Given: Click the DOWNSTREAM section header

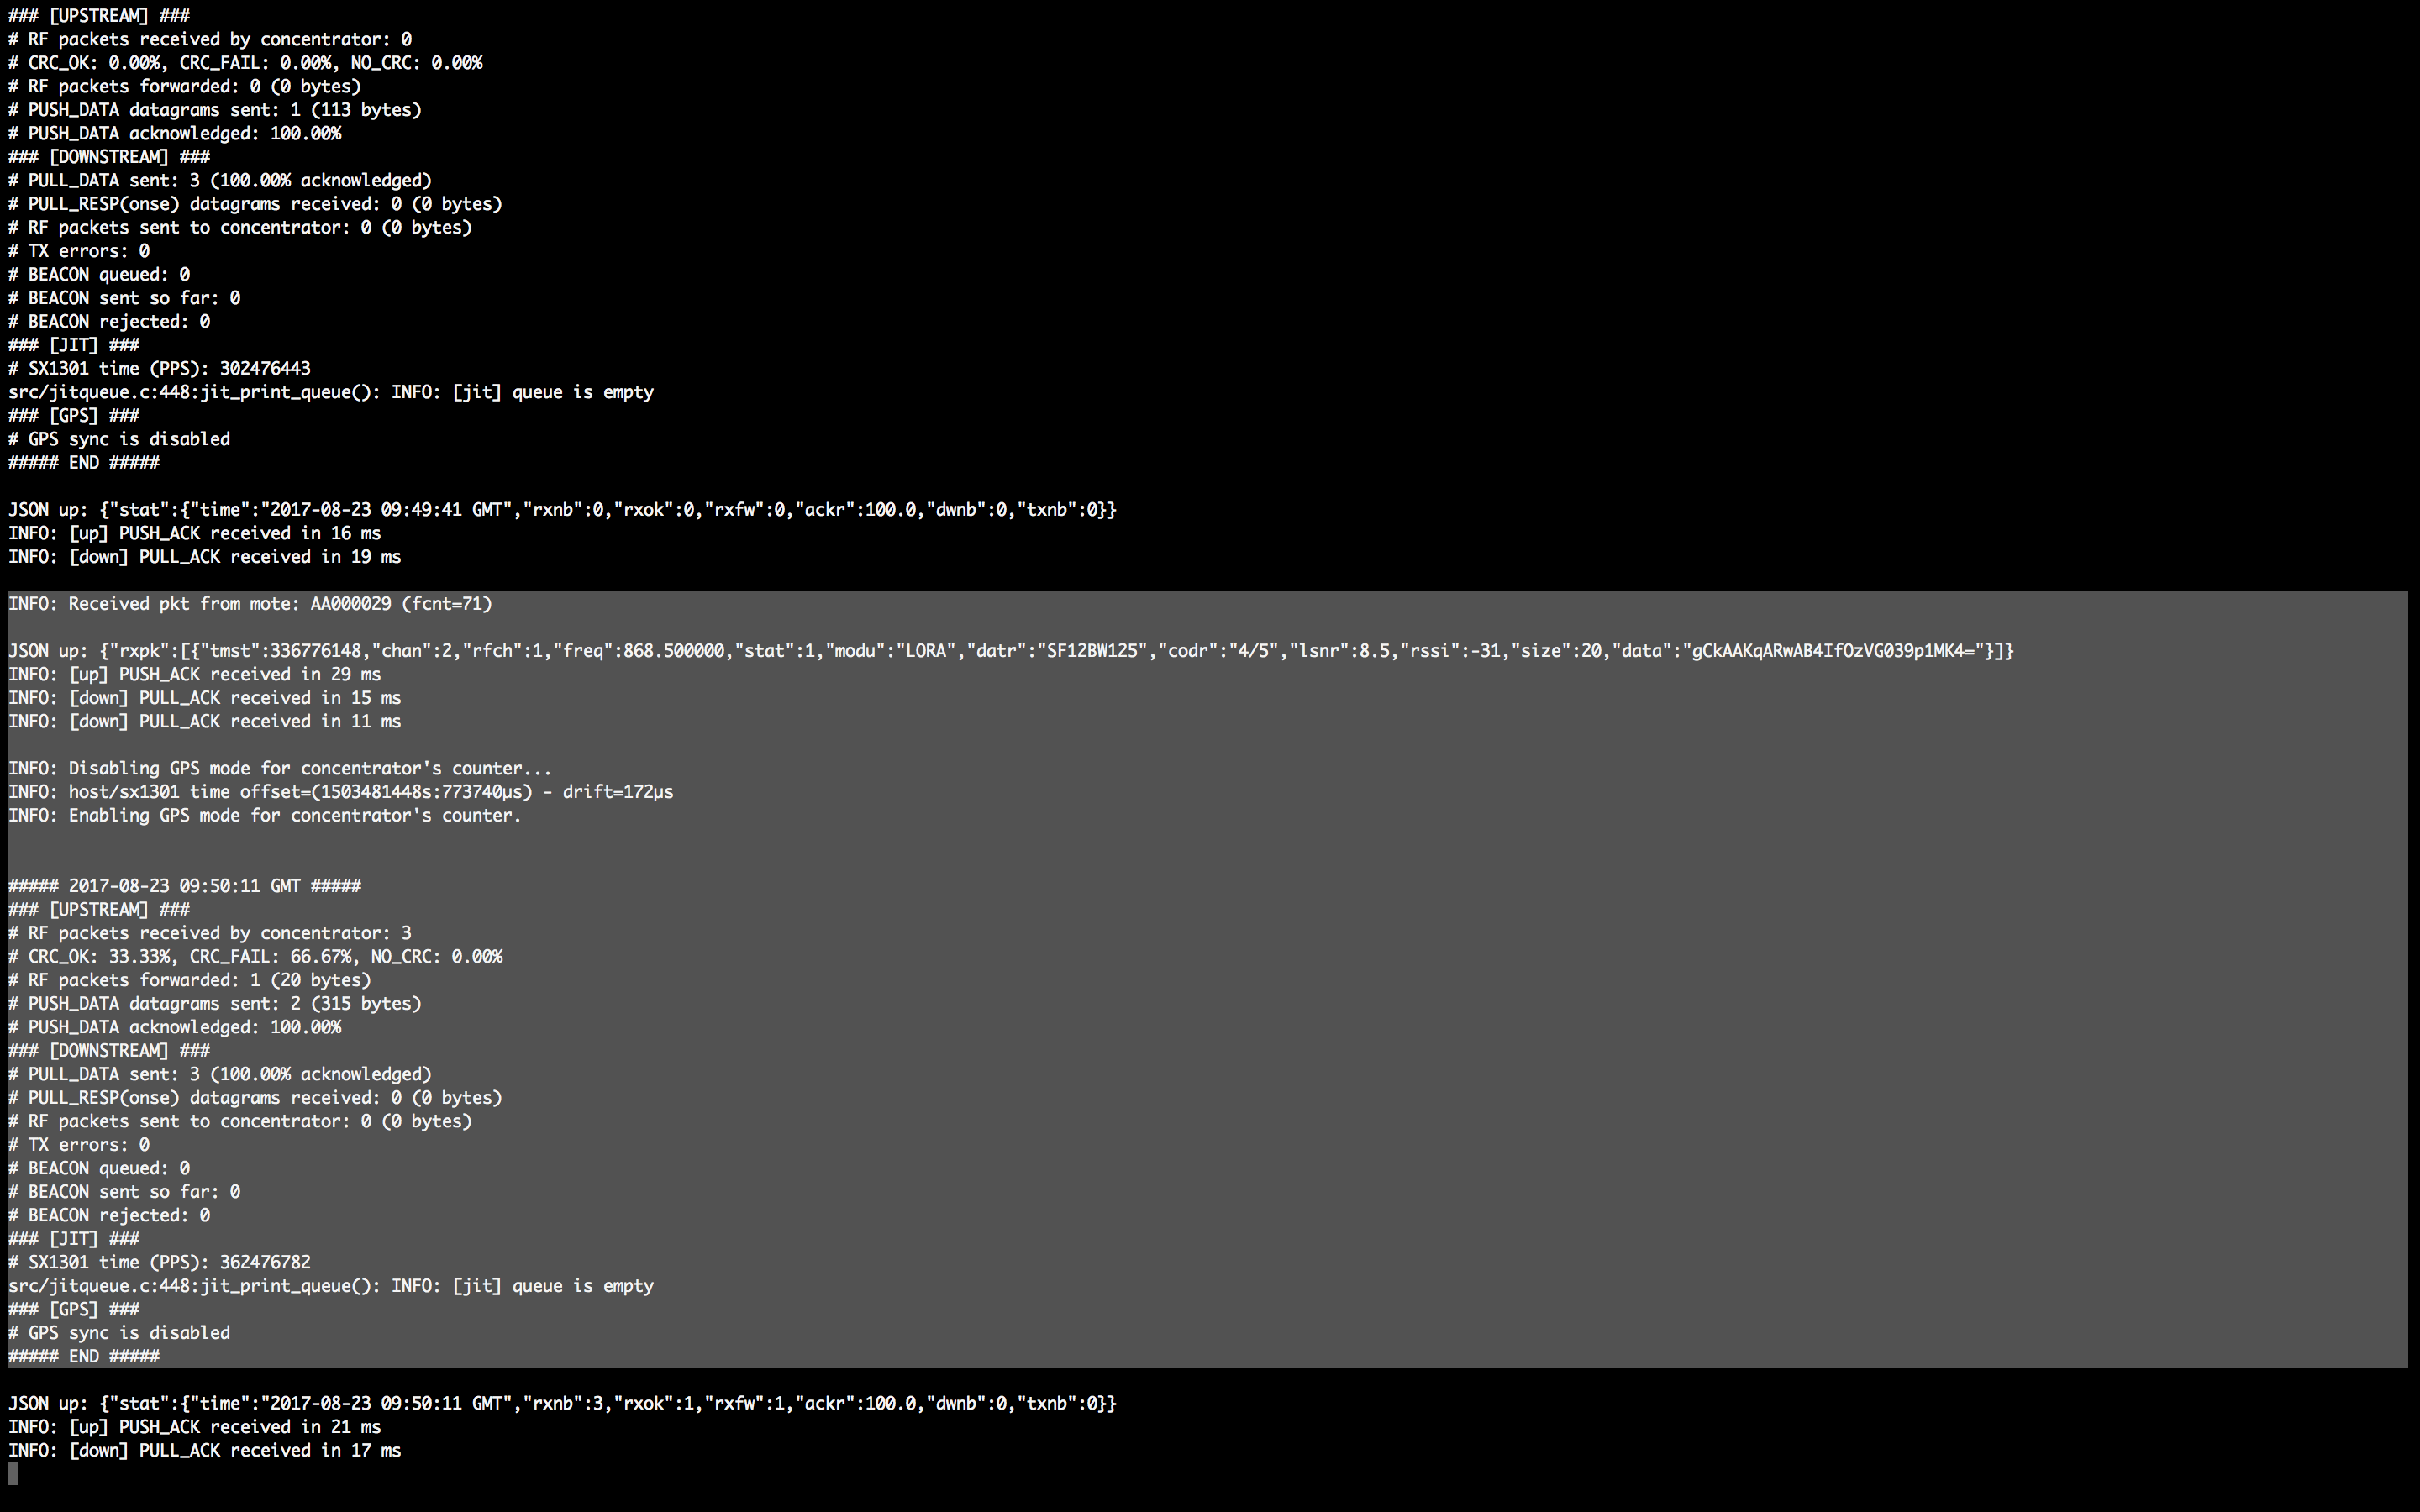Looking at the screenshot, I should point(108,1050).
